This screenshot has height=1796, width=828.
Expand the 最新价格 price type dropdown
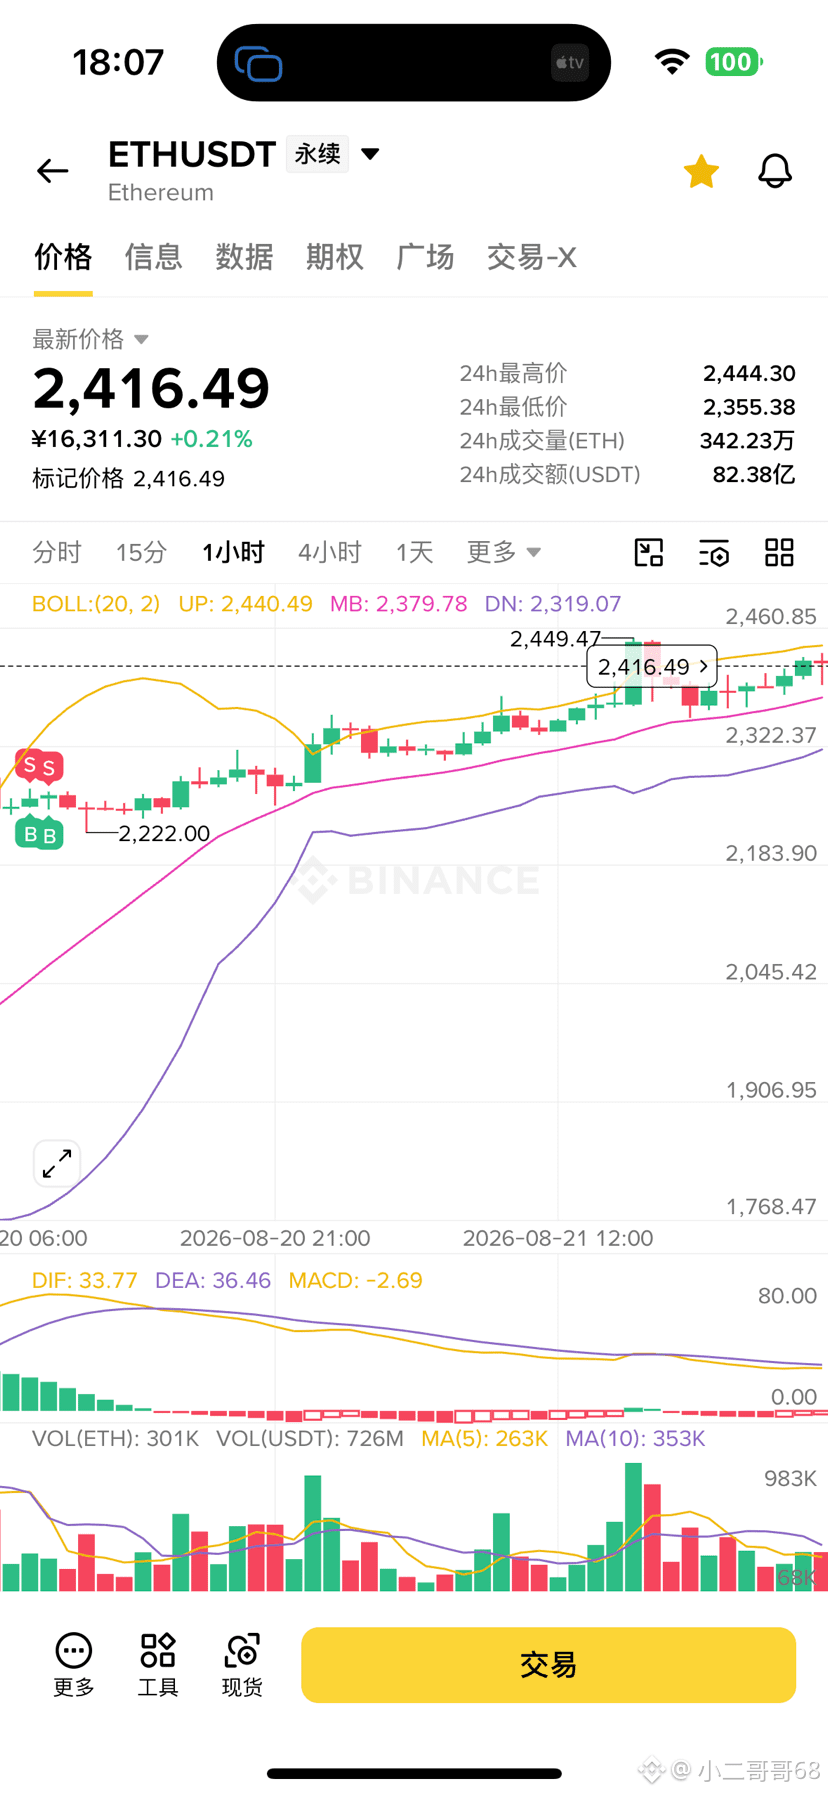coord(141,340)
